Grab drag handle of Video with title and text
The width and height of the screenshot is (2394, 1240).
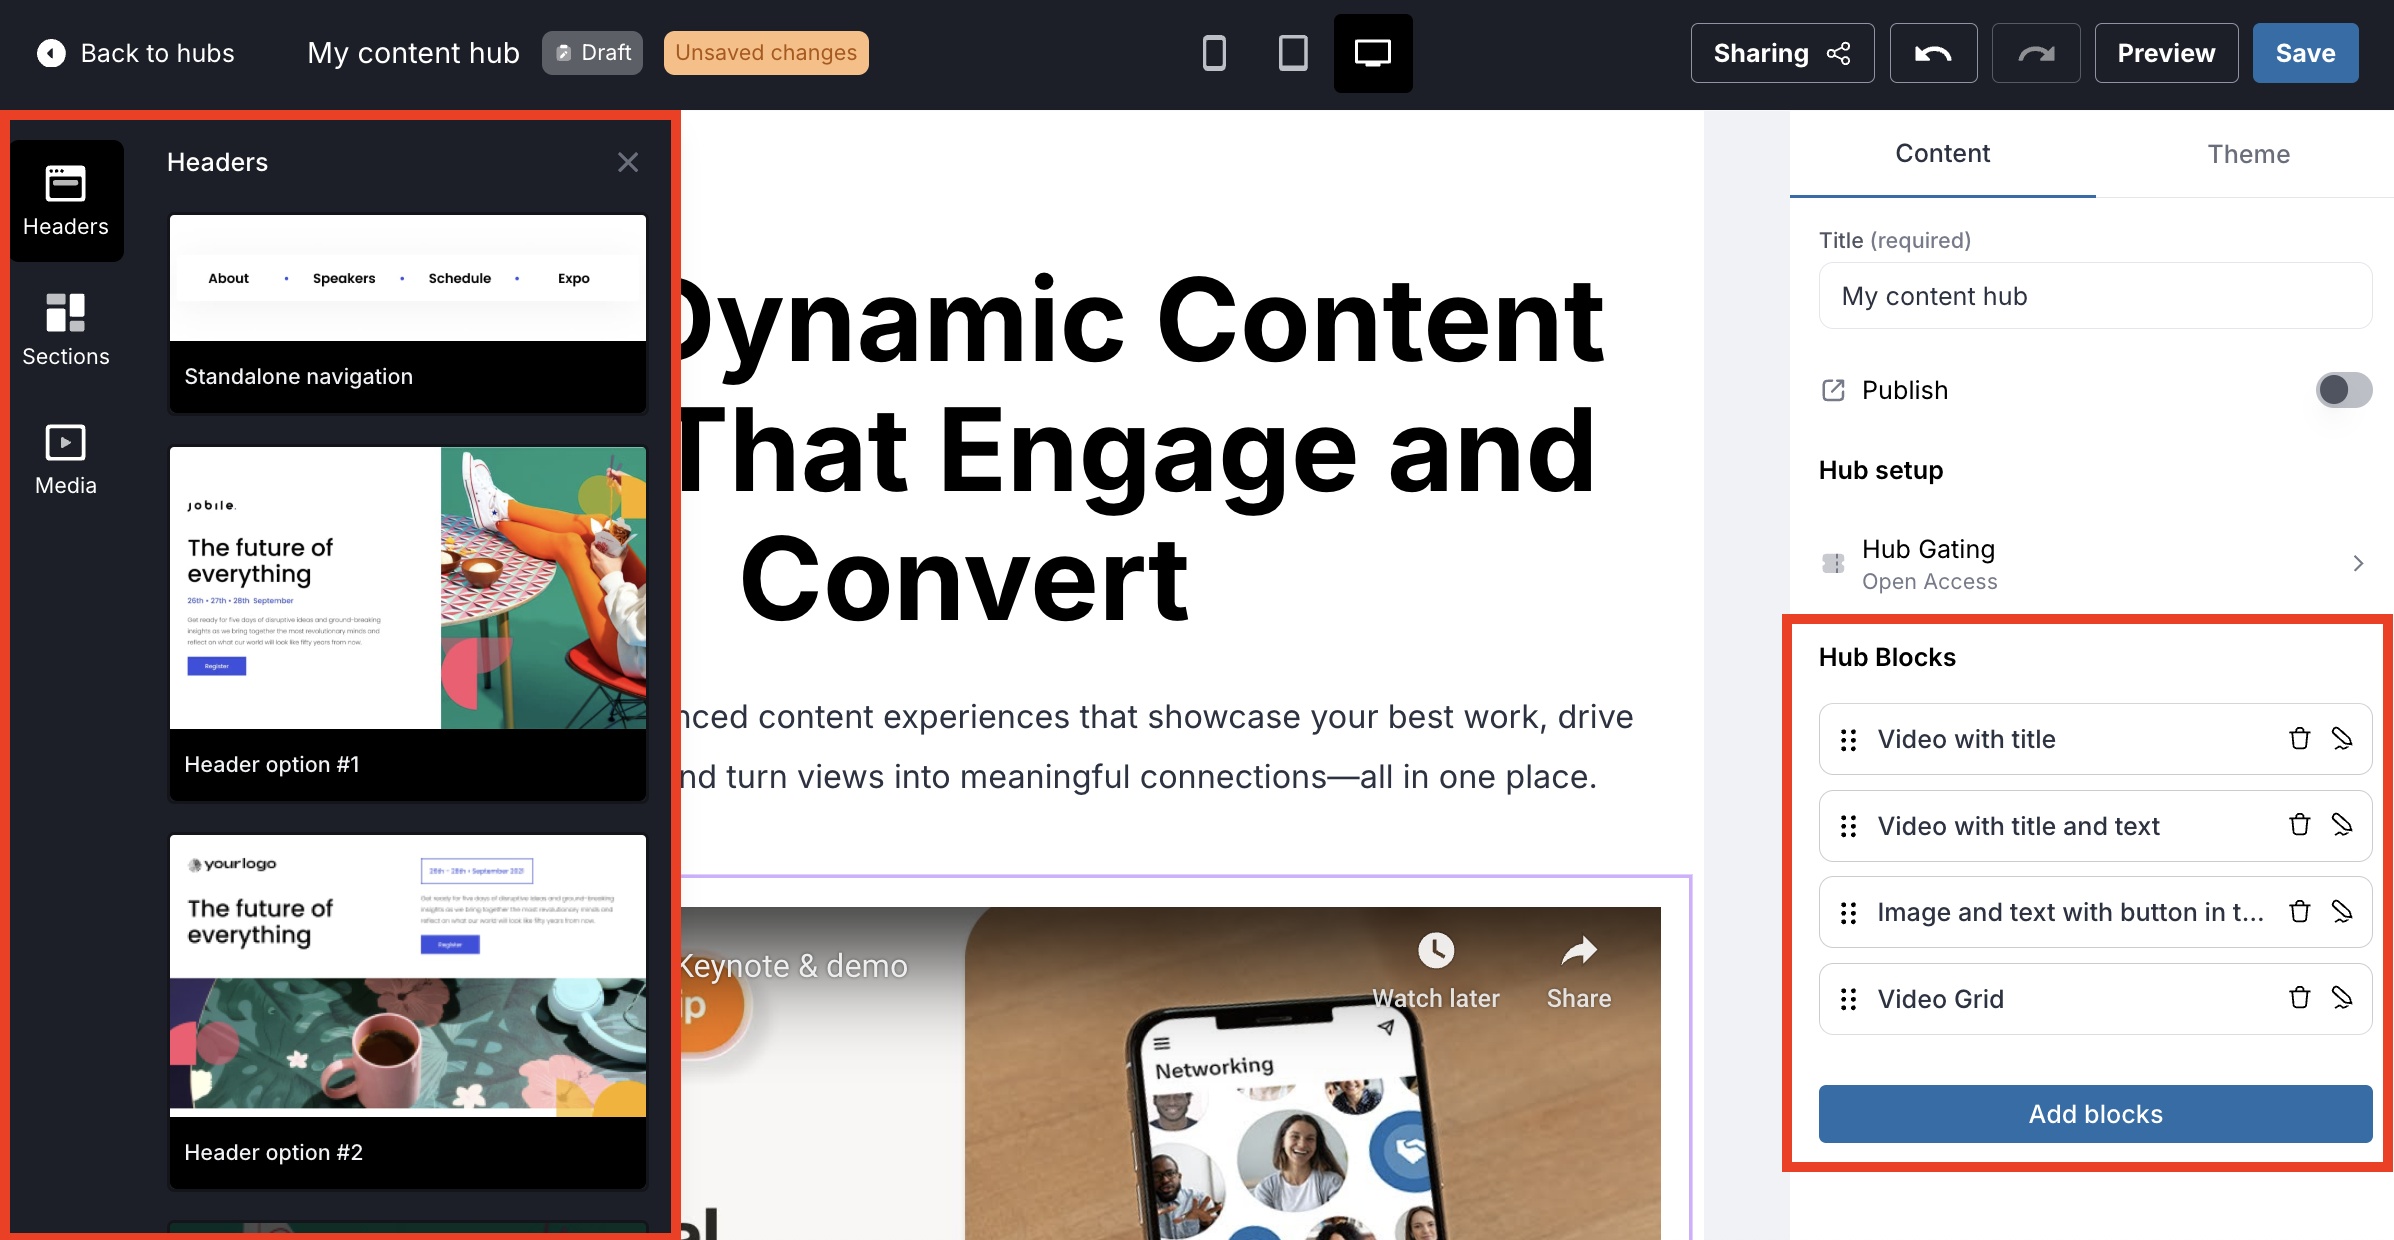(1848, 826)
